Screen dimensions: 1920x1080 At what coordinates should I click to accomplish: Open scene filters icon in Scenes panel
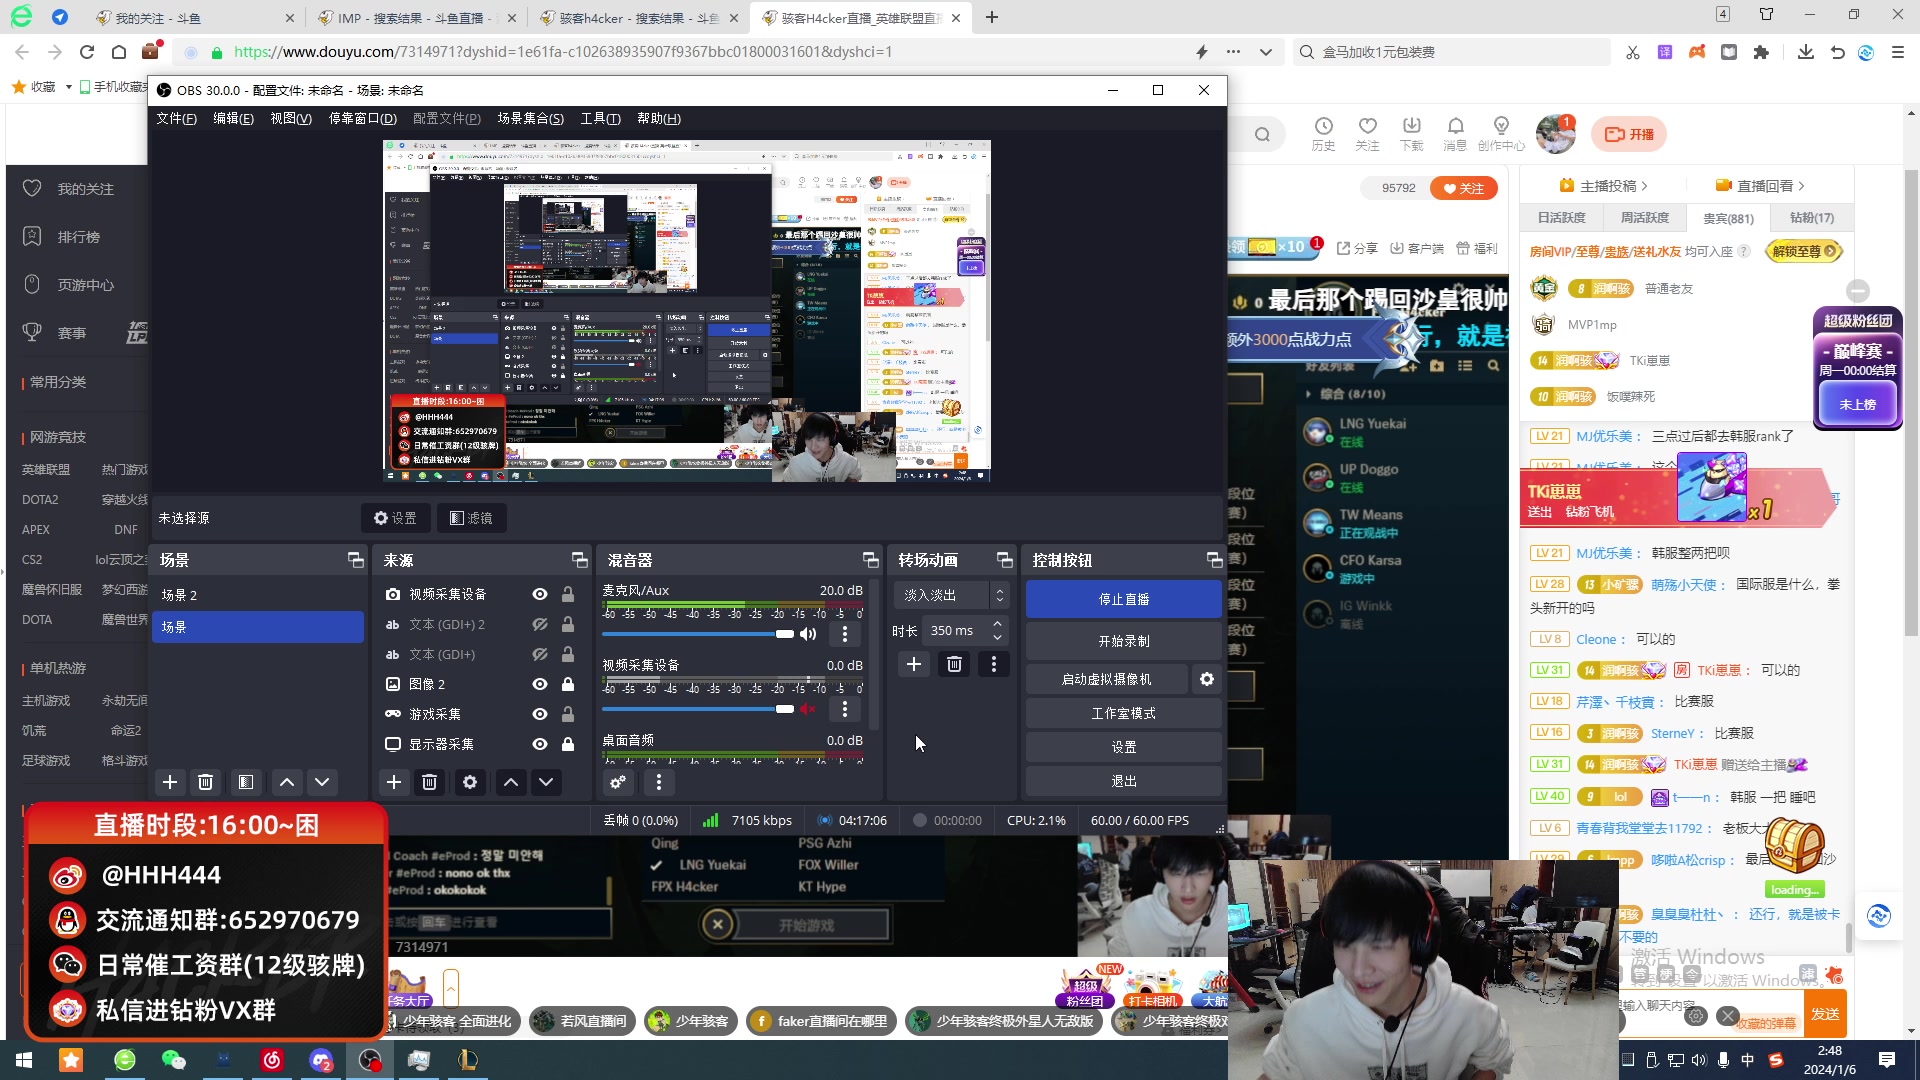(246, 782)
